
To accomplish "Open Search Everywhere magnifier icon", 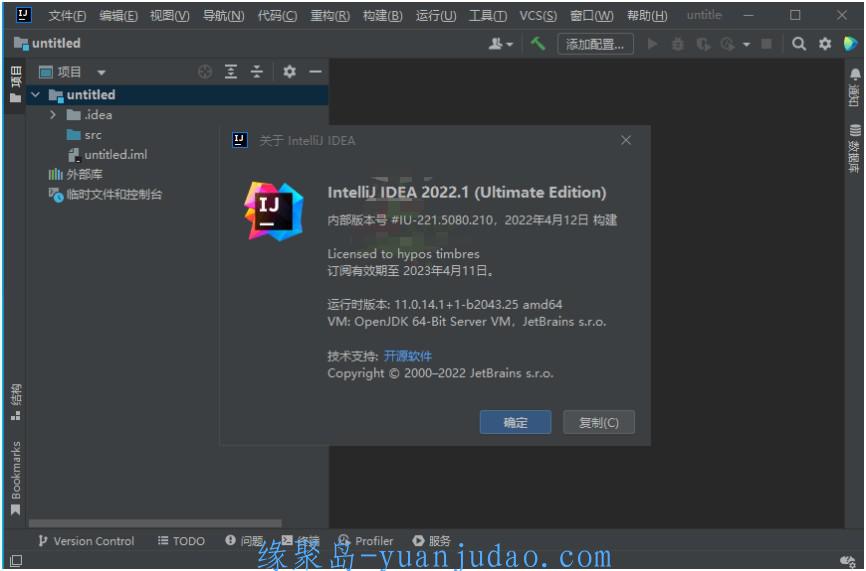I will 799,44.
